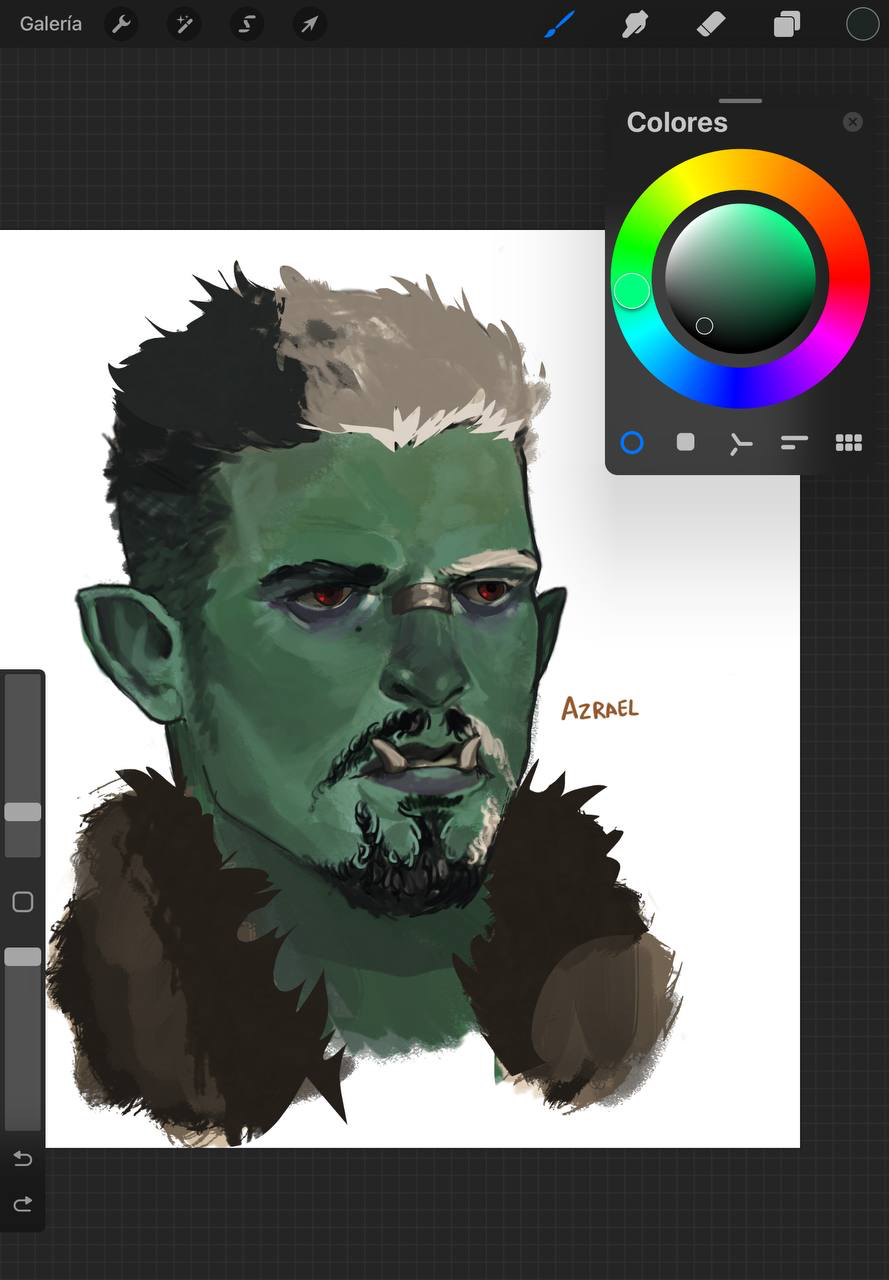This screenshot has height=1280, width=889.
Task: Return to Galería
Action: coord(50,24)
